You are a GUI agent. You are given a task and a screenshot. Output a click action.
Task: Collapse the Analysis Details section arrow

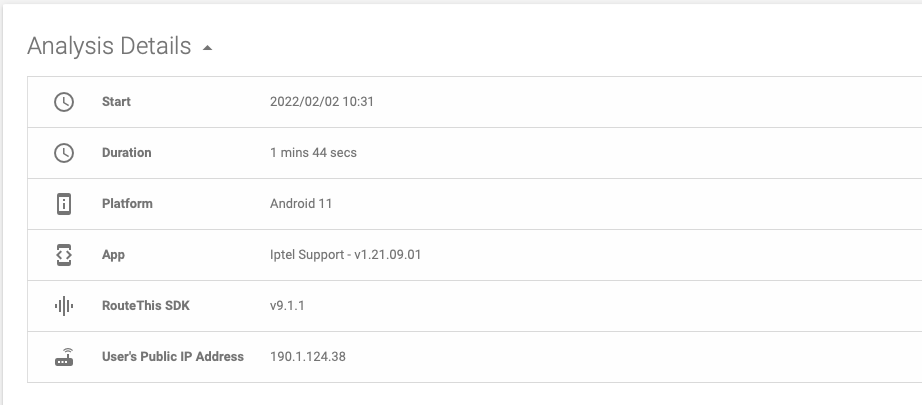pyautogui.click(x=207, y=48)
